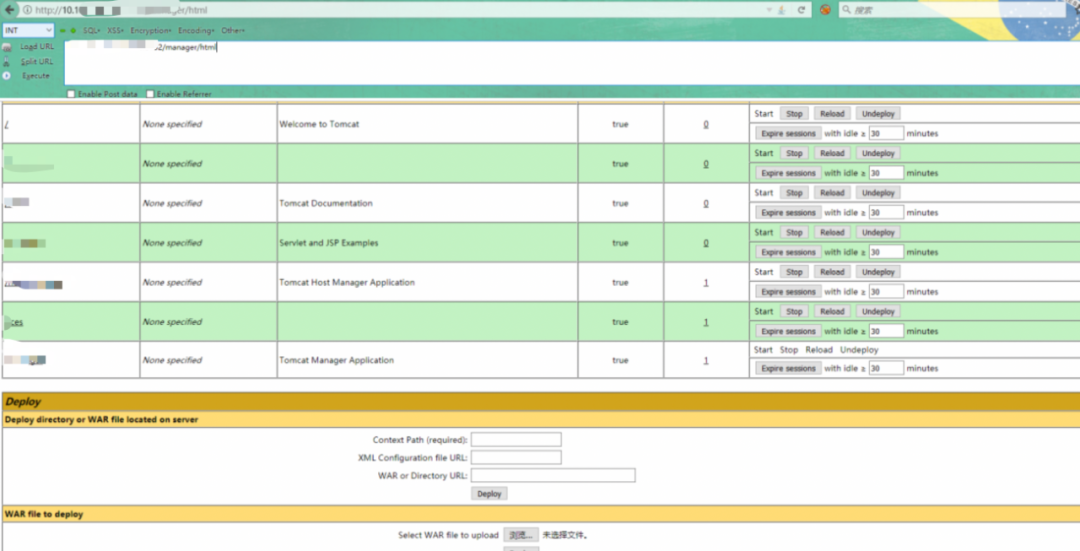Viewport: 1080px width, 551px height.
Task: Click the HackBar URL text area
Action: click(572, 63)
